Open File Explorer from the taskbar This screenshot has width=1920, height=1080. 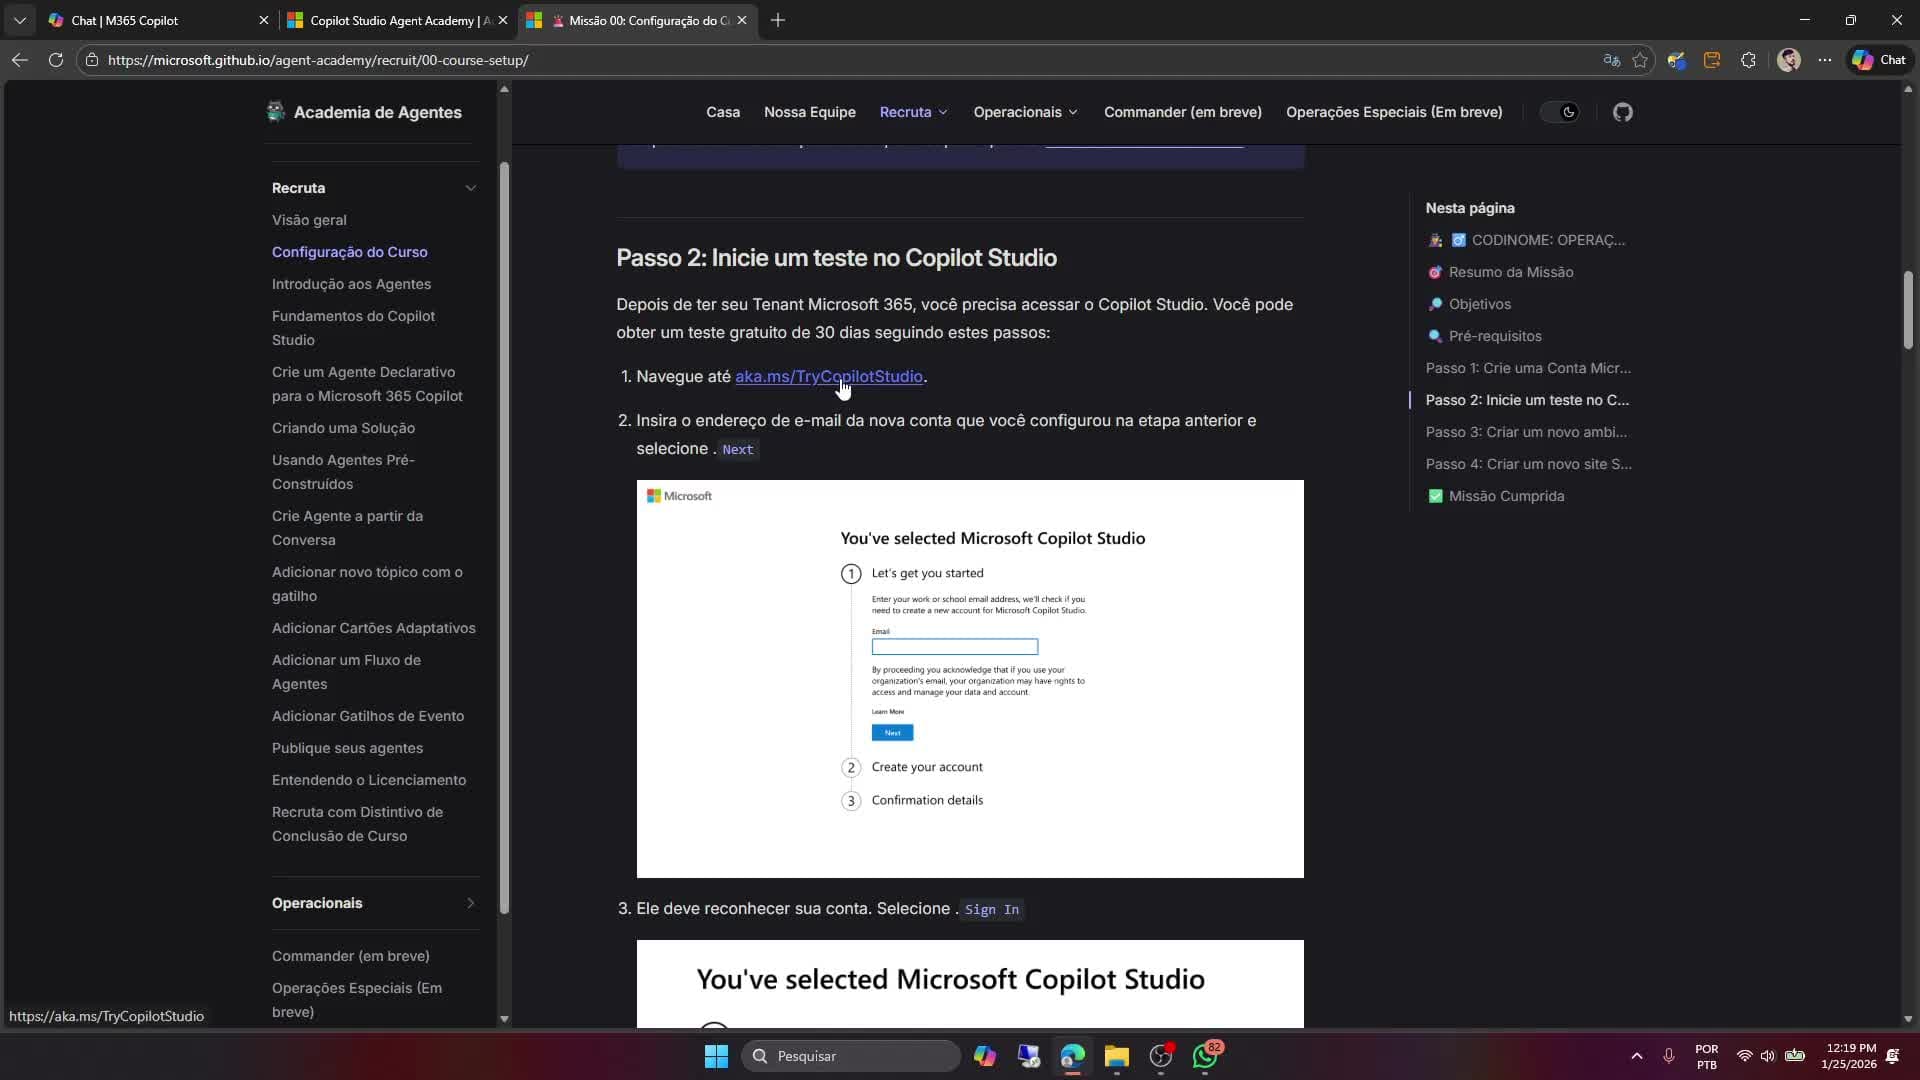click(x=1117, y=1057)
